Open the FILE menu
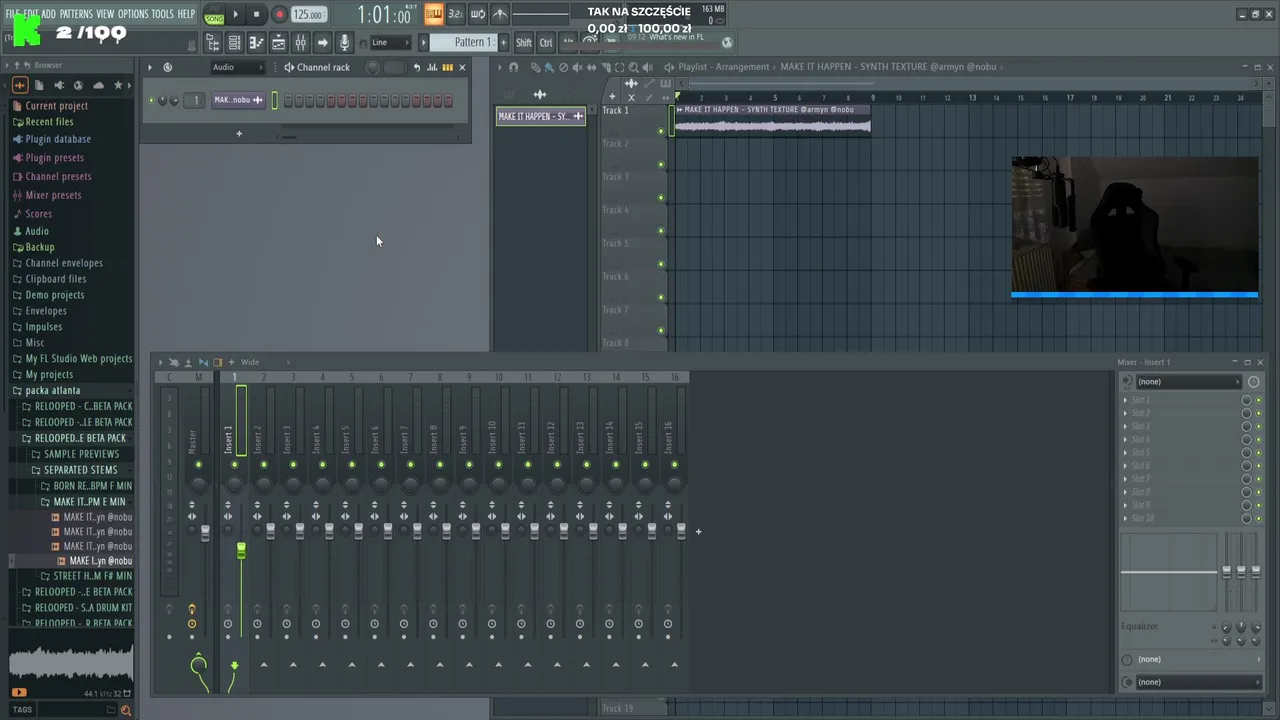The image size is (1280, 720). [x=12, y=14]
